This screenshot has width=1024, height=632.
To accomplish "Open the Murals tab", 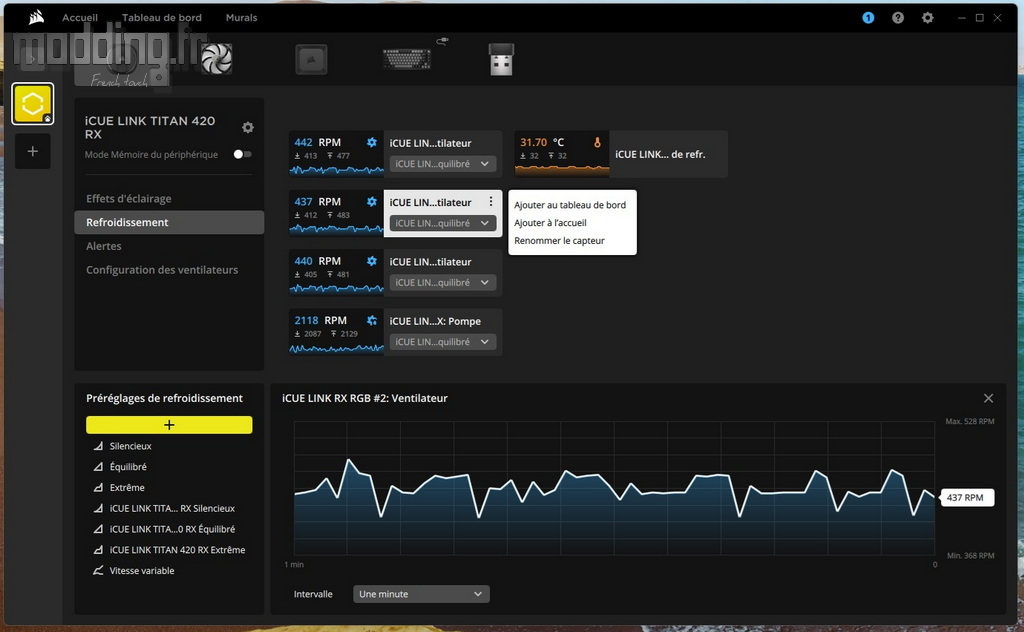I will pyautogui.click(x=242, y=18).
